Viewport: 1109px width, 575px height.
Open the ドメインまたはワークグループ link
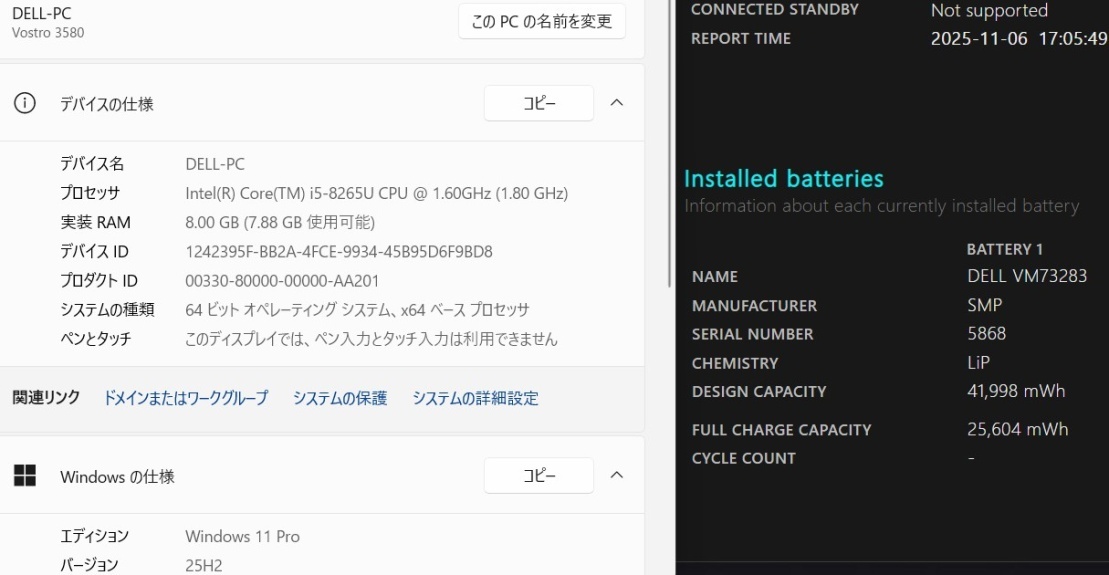click(186, 398)
